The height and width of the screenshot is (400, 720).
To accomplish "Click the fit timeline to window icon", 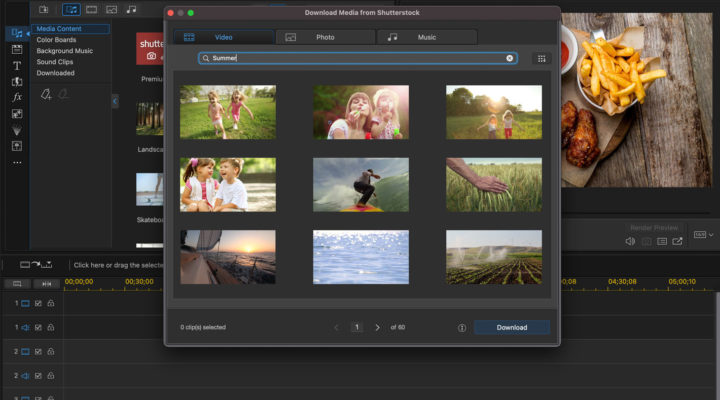I will click(46, 284).
